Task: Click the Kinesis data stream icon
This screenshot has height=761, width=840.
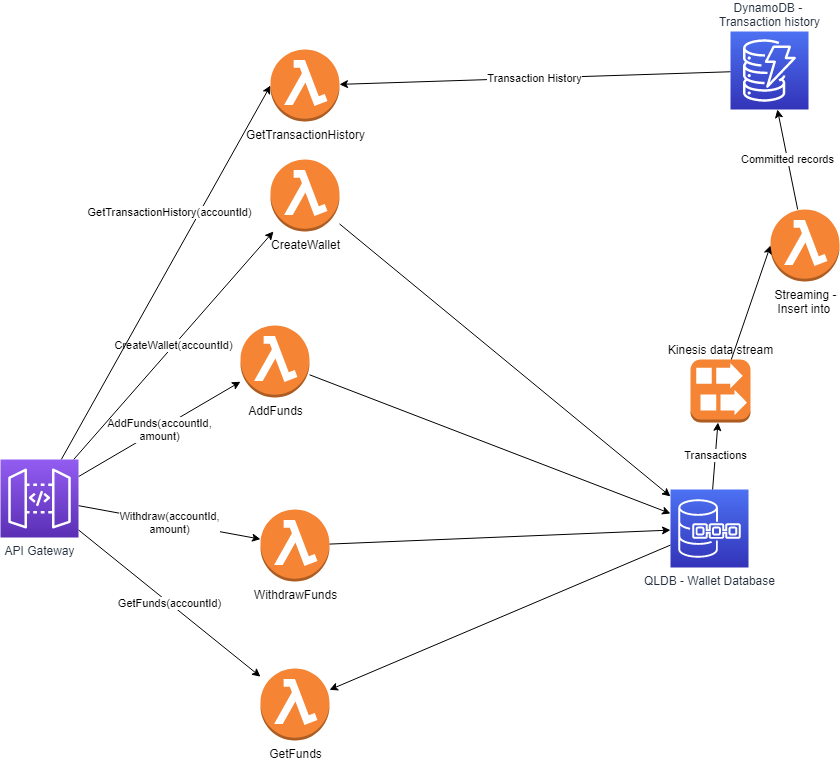Action: 721,390
